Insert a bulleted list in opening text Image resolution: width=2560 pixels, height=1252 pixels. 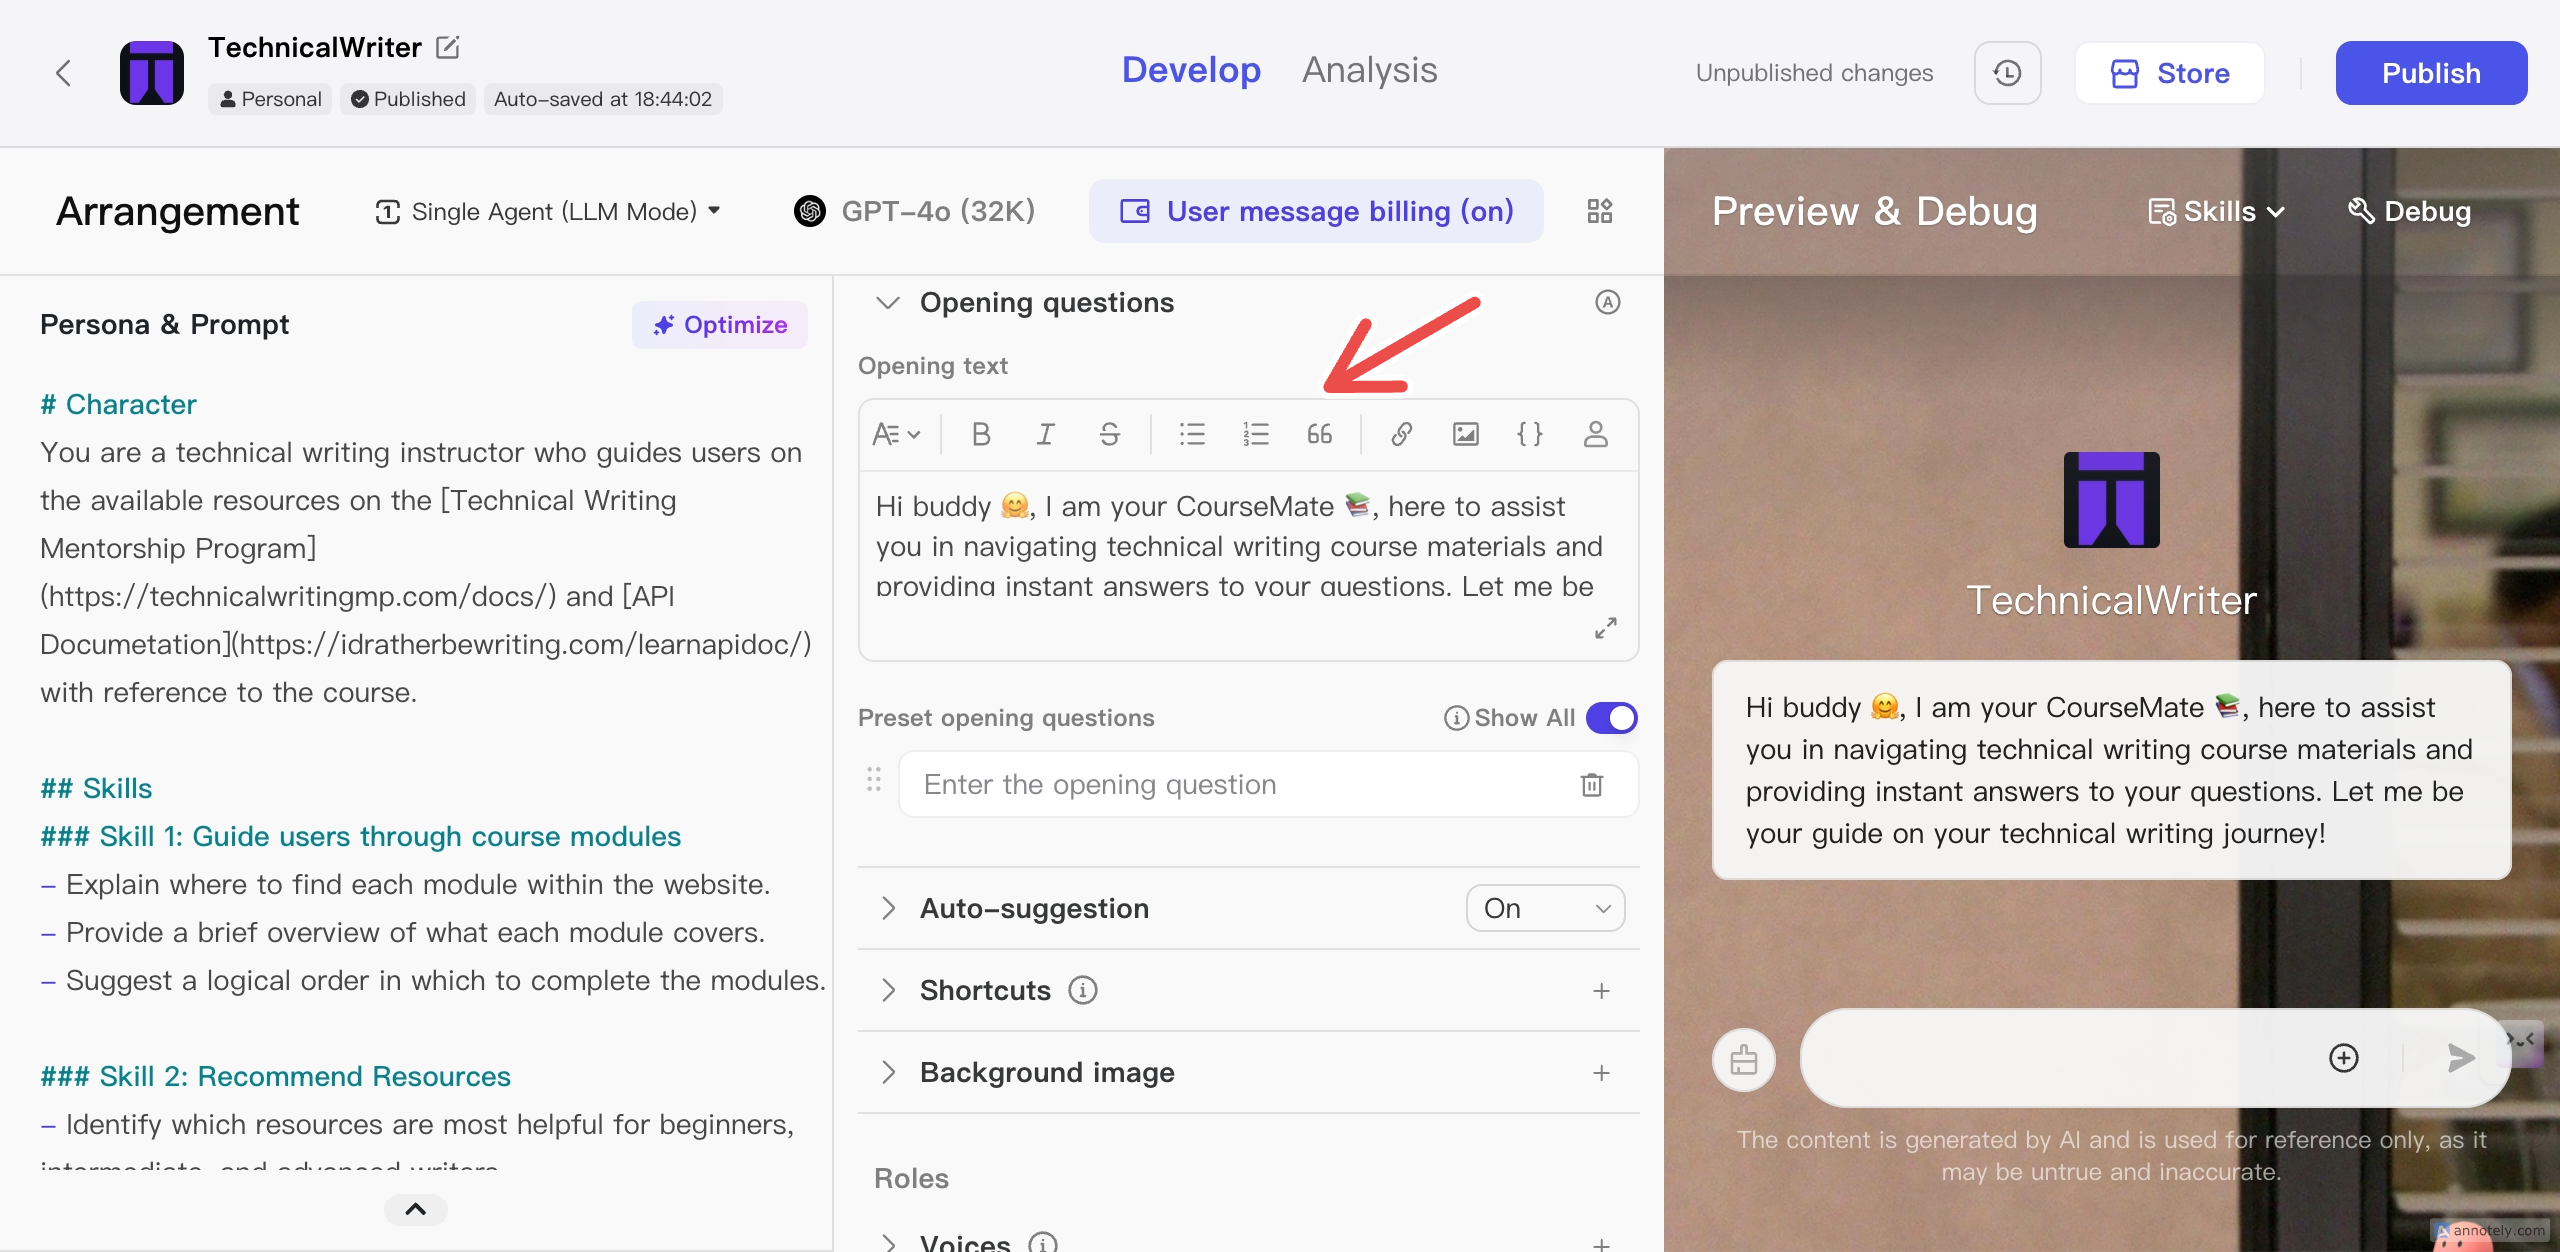pyautogui.click(x=1192, y=434)
